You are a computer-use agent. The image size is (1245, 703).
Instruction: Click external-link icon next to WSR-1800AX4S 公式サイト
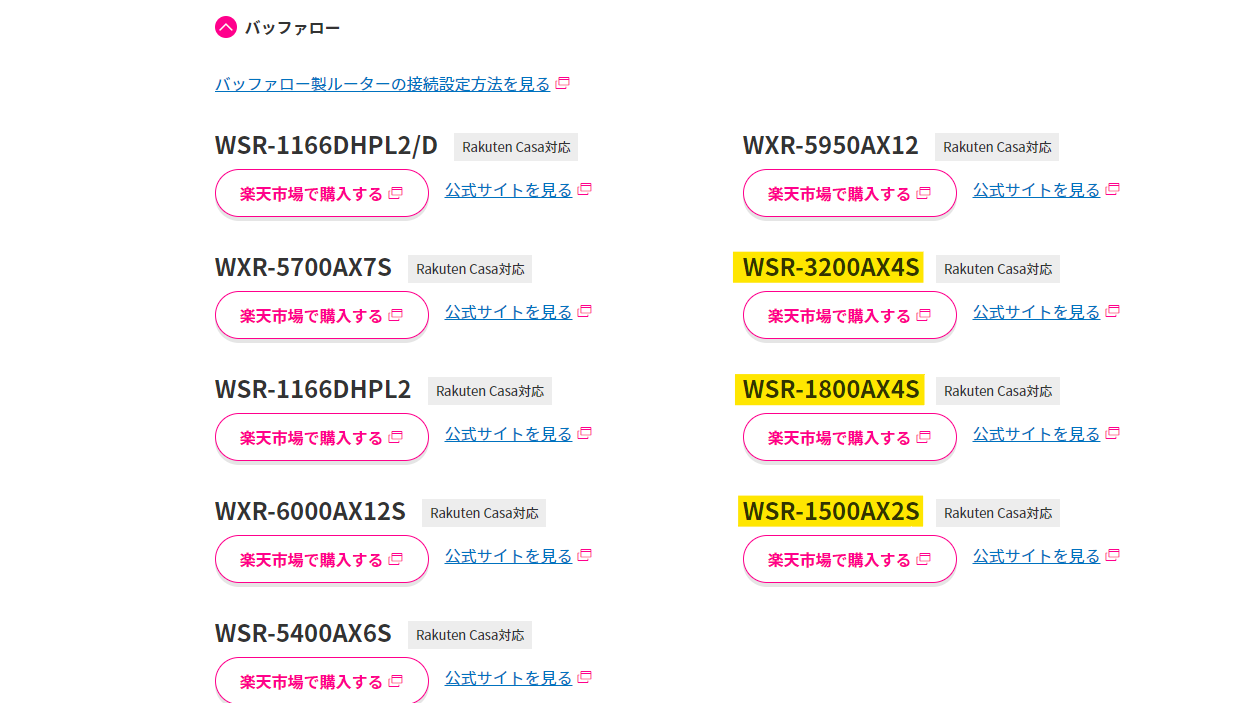[x=1112, y=433]
